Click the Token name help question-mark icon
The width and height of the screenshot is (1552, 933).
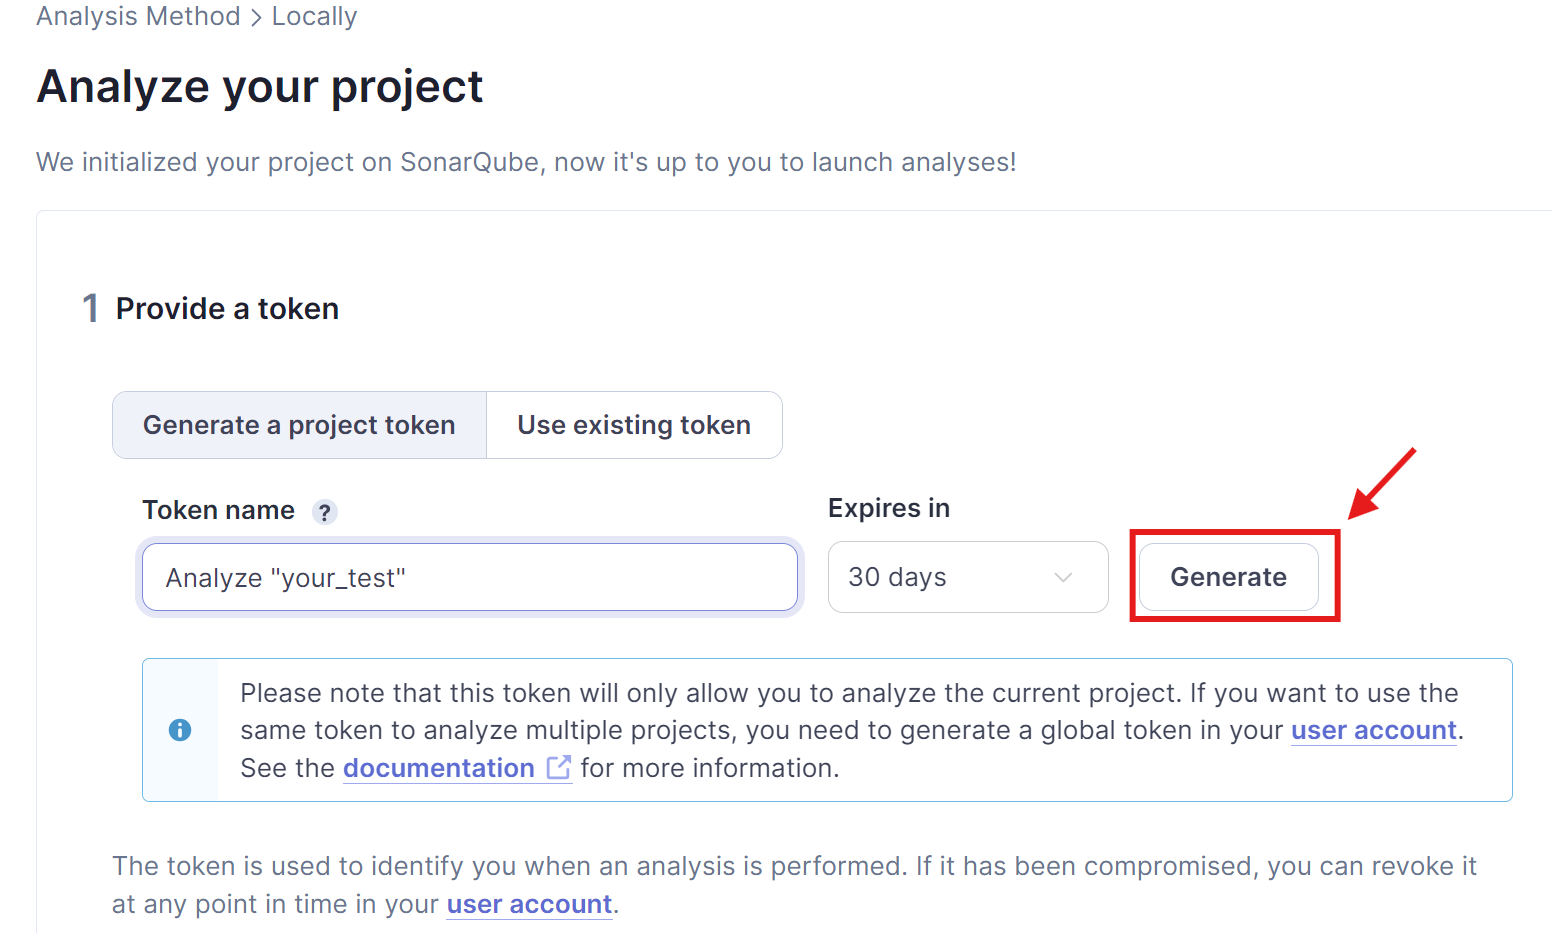click(324, 512)
